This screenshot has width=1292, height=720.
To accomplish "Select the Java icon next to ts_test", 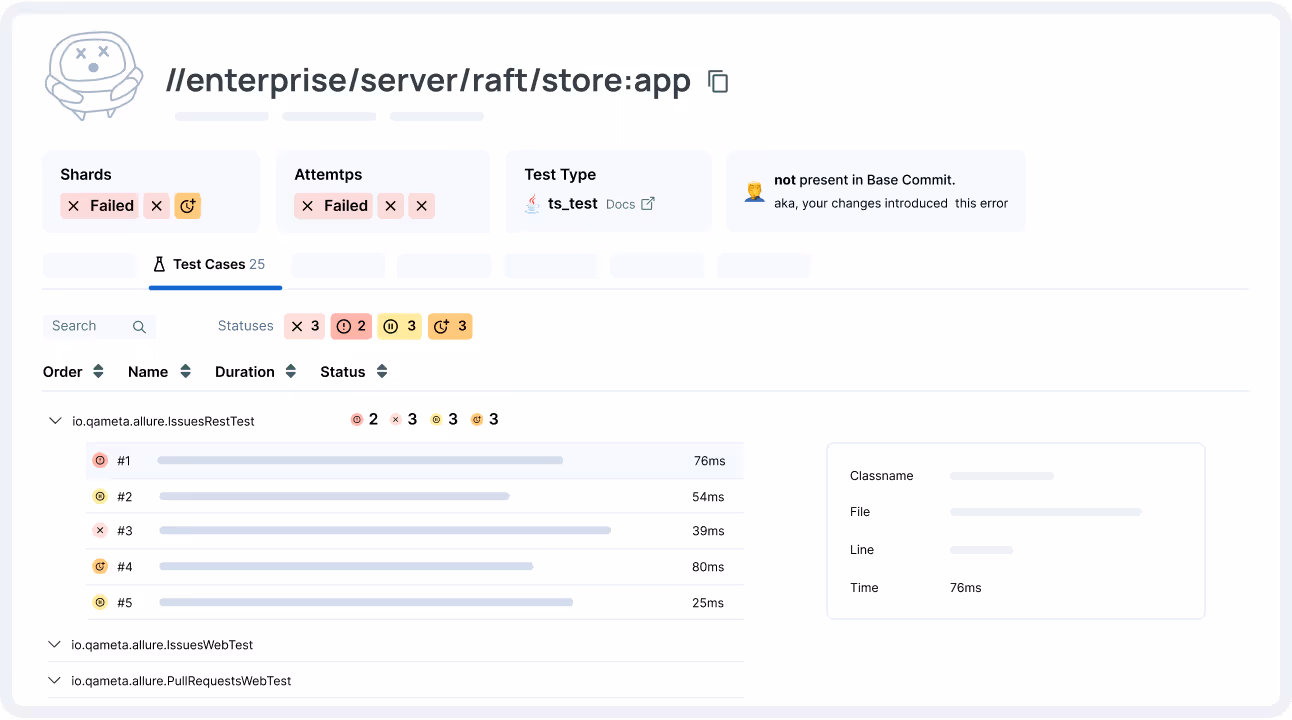I will tap(532, 203).
